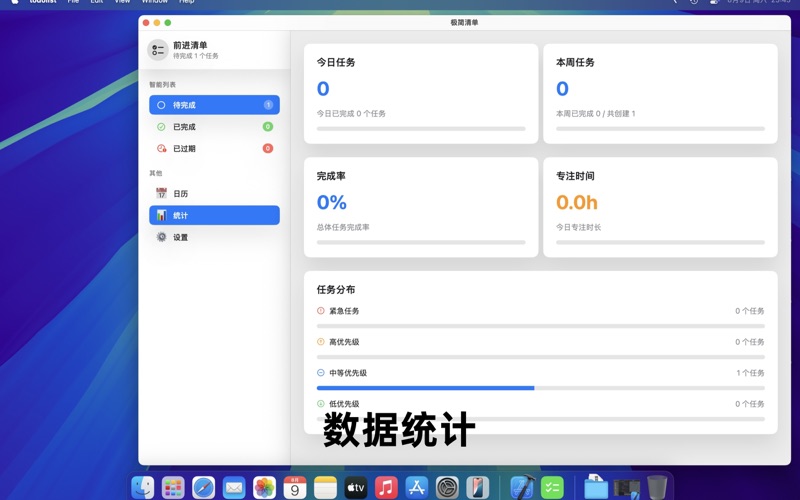Click the red clock icon for 已过期

click(161, 148)
